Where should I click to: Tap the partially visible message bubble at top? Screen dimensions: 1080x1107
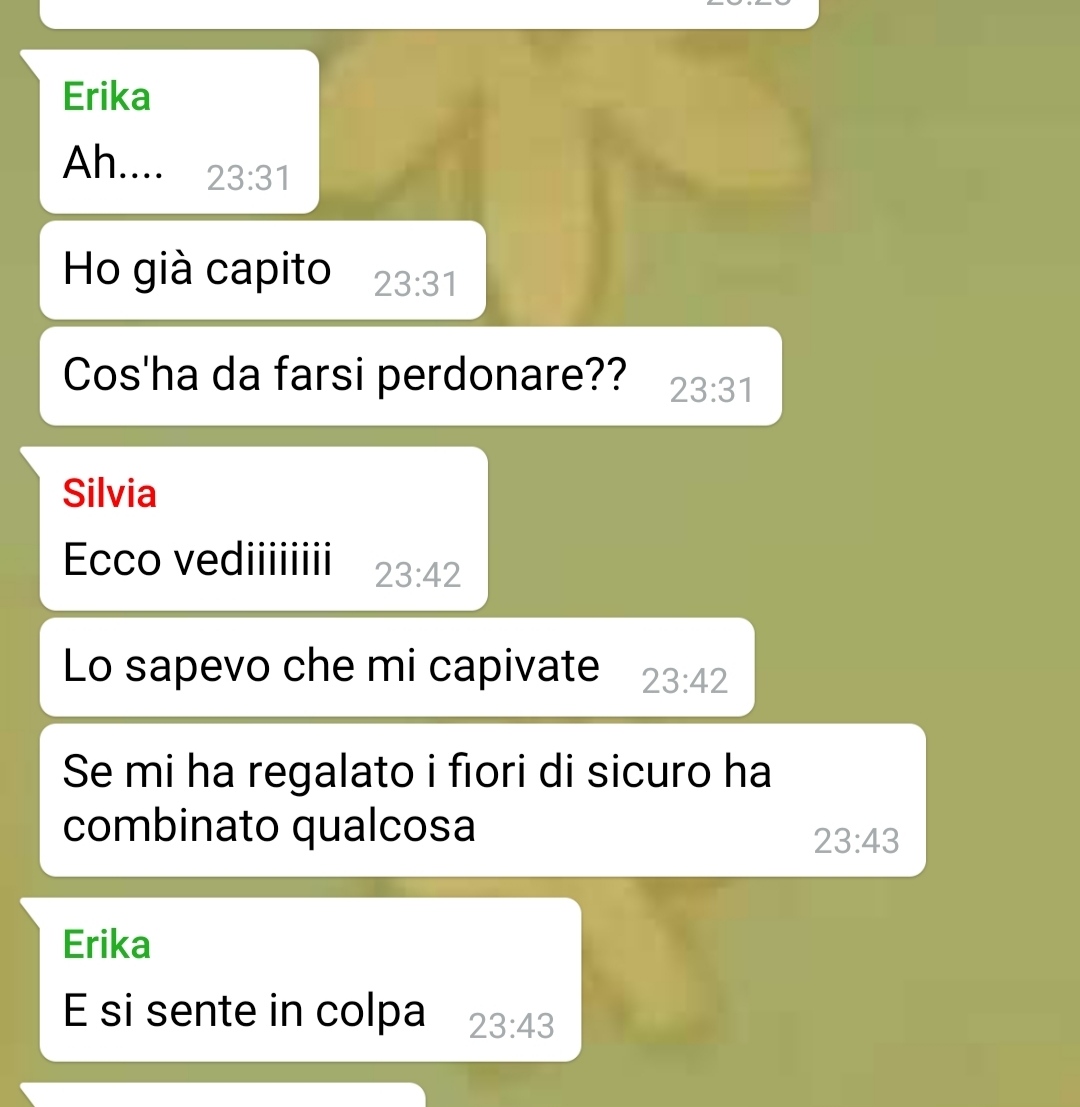[x=429, y=13]
